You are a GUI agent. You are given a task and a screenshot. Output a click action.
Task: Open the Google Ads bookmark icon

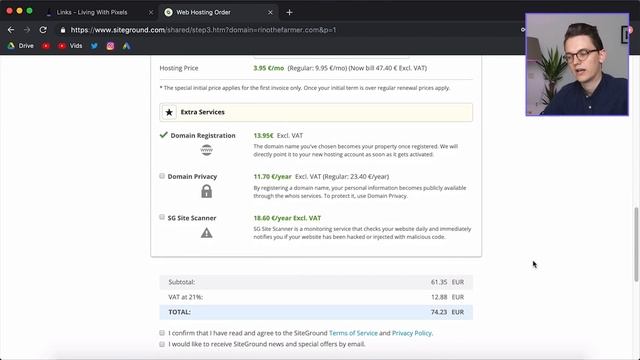click(x=127, y=46)
